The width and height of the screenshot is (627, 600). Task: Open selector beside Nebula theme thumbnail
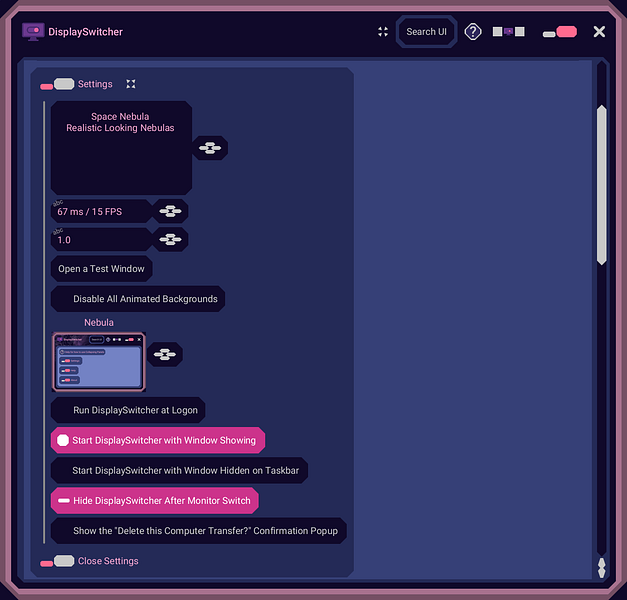[x=165, y=354]
